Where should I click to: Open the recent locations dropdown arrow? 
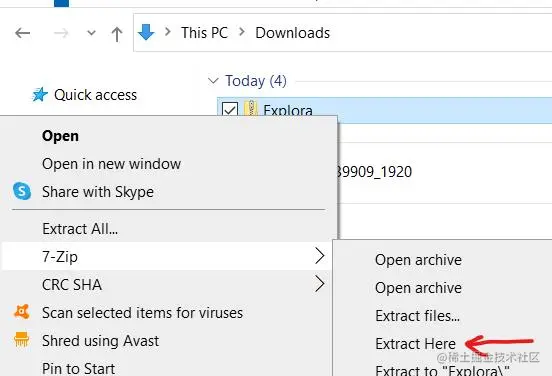[91, 33]
